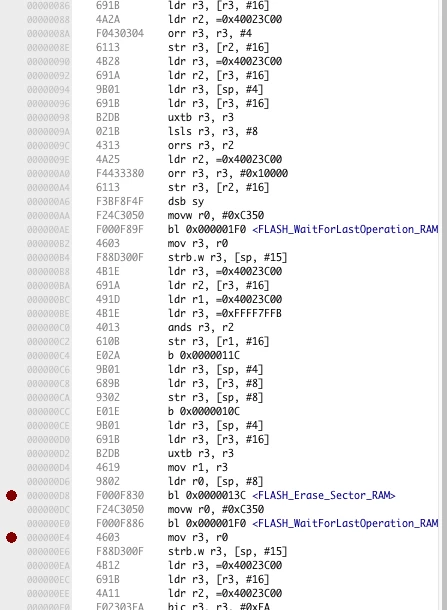Click opcode E01E
The width and height of the screenshot is (447, 610).
108,412
